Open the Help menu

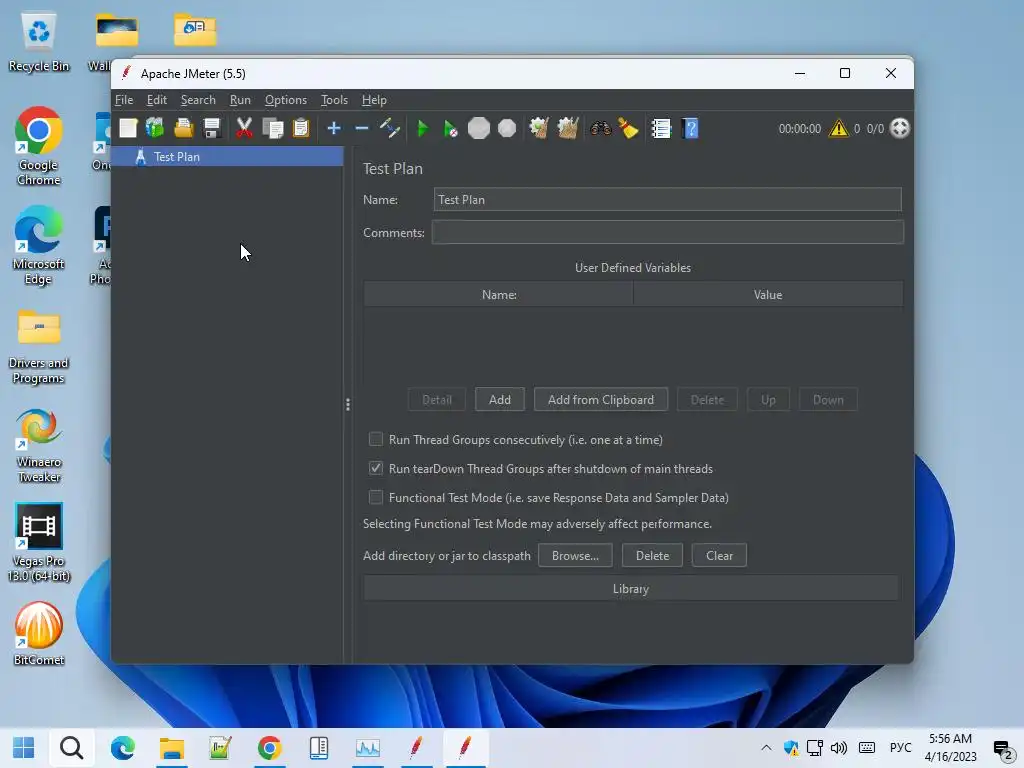pyautogui.click(x=374, y=100)
